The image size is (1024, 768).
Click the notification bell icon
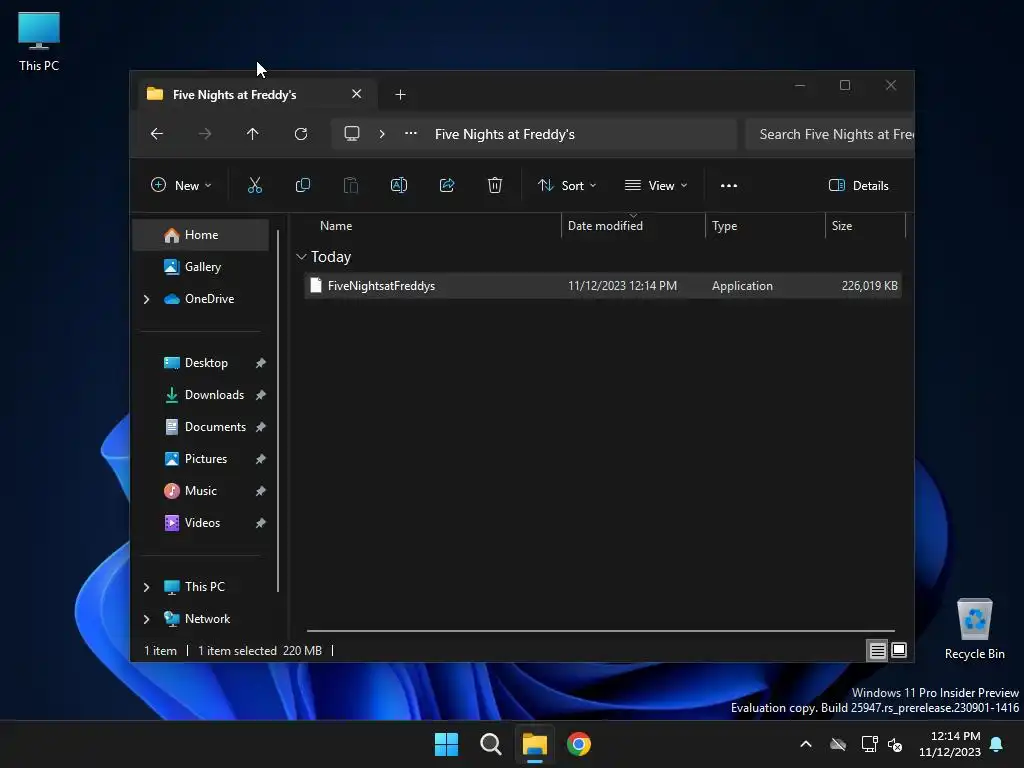(997, 744)
